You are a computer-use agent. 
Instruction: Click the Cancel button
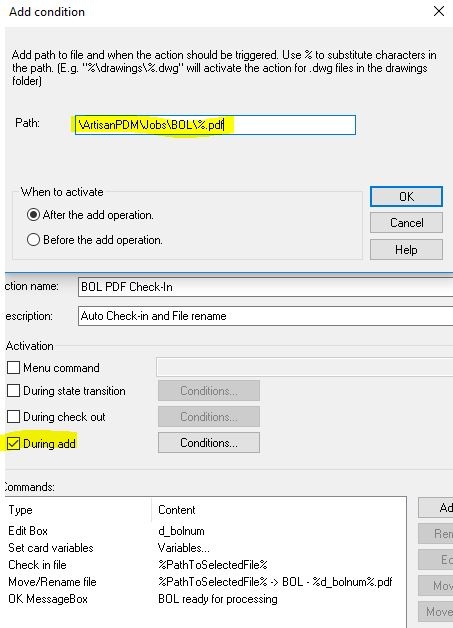pos(406,223)
